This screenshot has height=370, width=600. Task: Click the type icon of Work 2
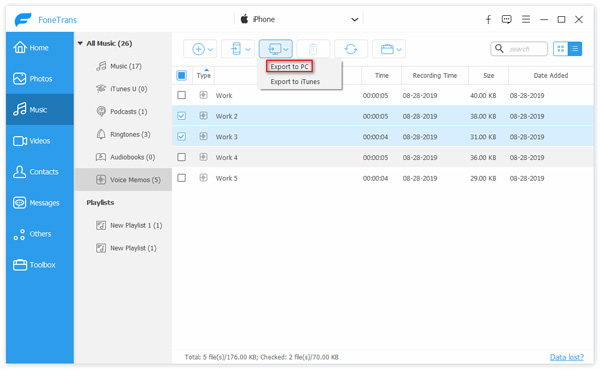[203, 116]
